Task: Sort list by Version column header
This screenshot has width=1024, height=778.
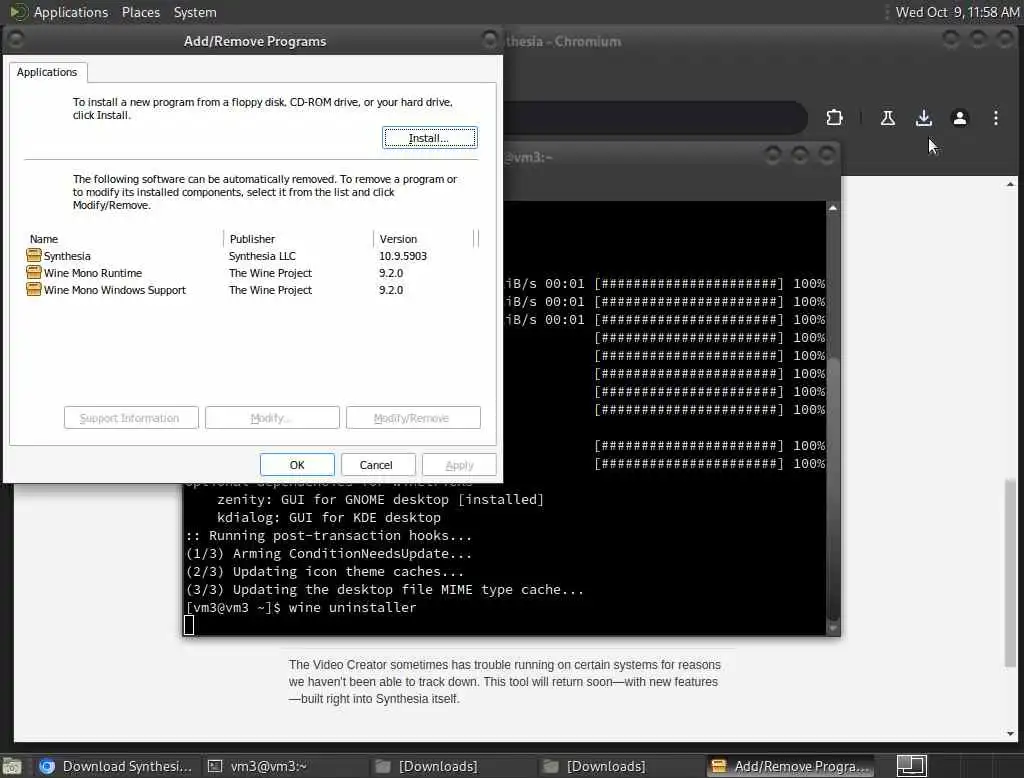Action: point(423,239)
